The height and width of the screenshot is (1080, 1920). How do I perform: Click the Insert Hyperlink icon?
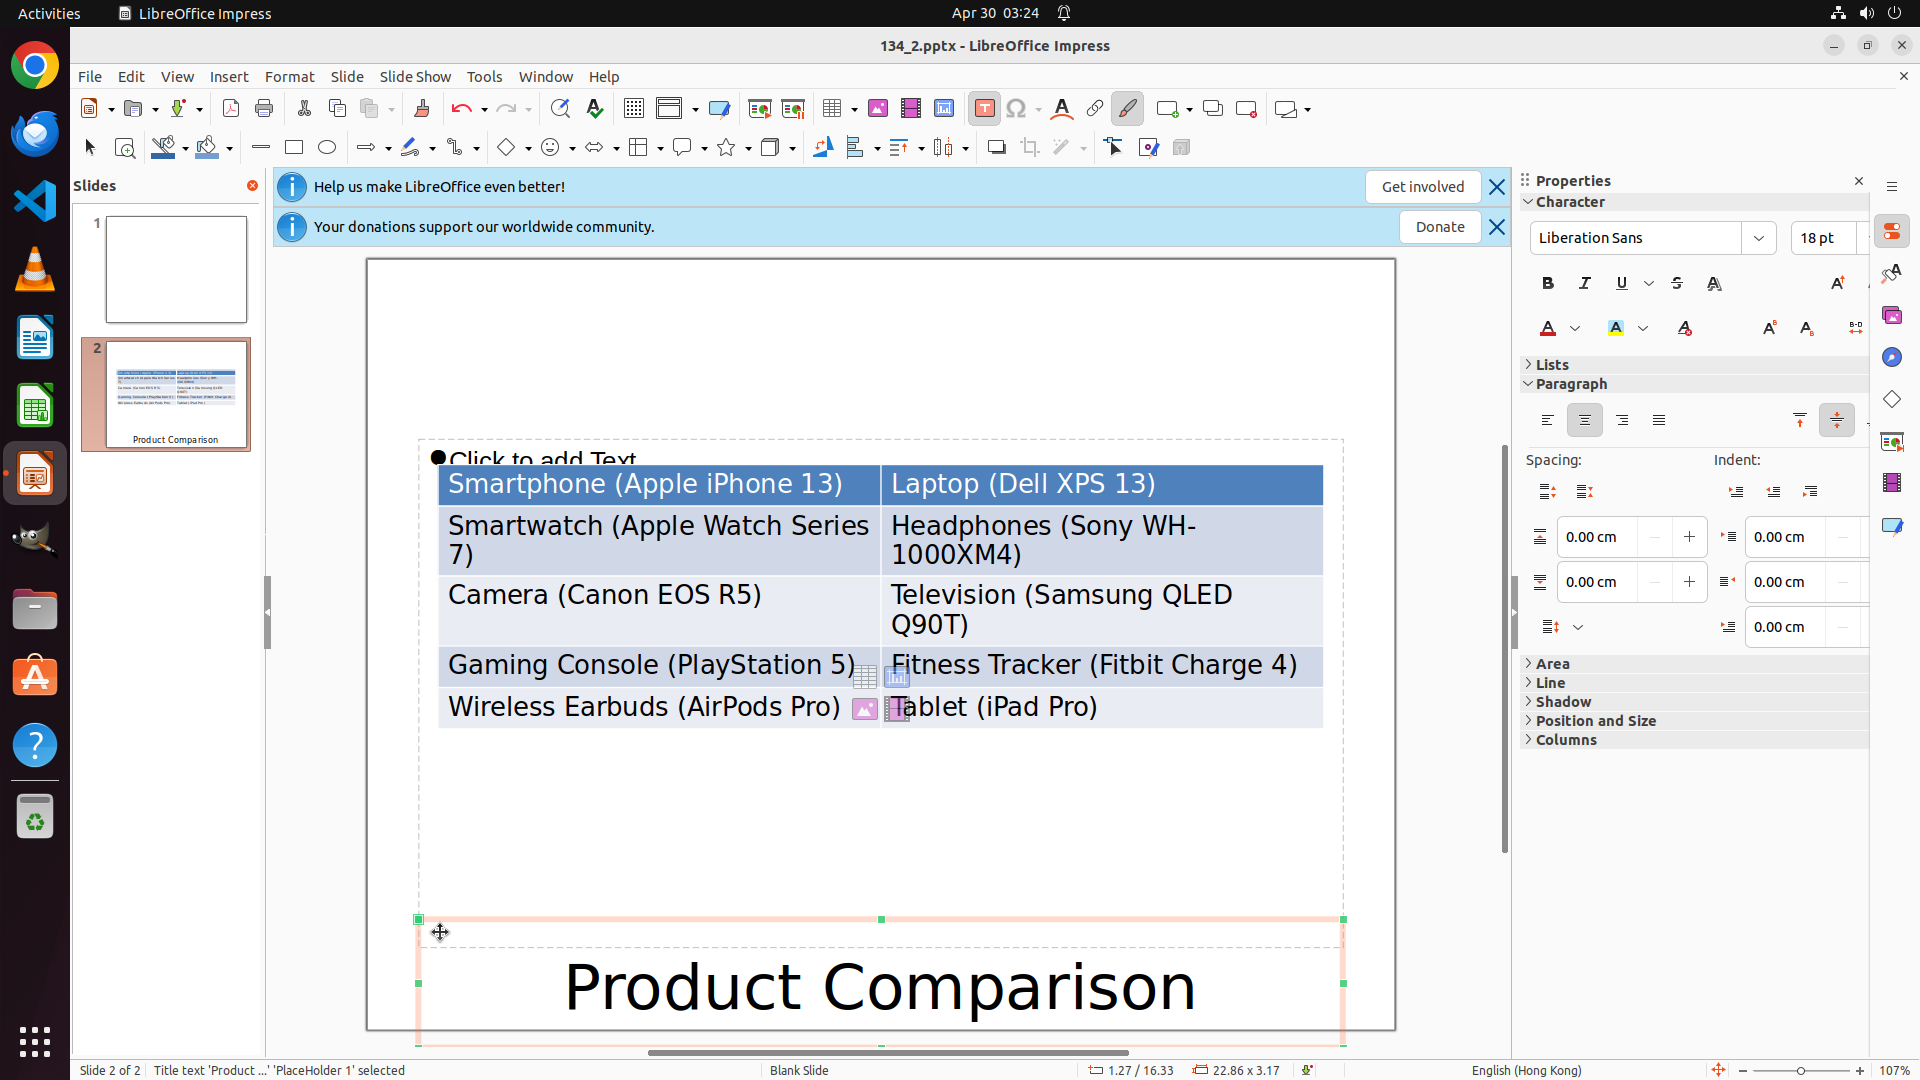(1095, 109)
